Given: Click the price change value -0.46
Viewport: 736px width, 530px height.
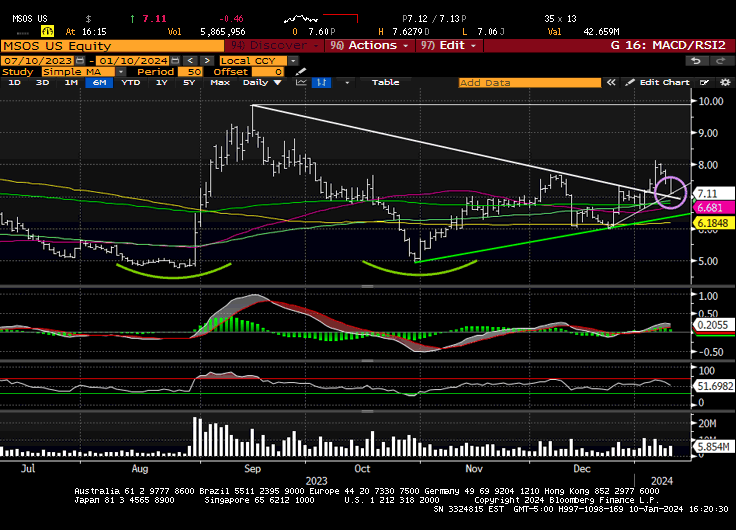Looking at the screenshot, I should (231, 19).
